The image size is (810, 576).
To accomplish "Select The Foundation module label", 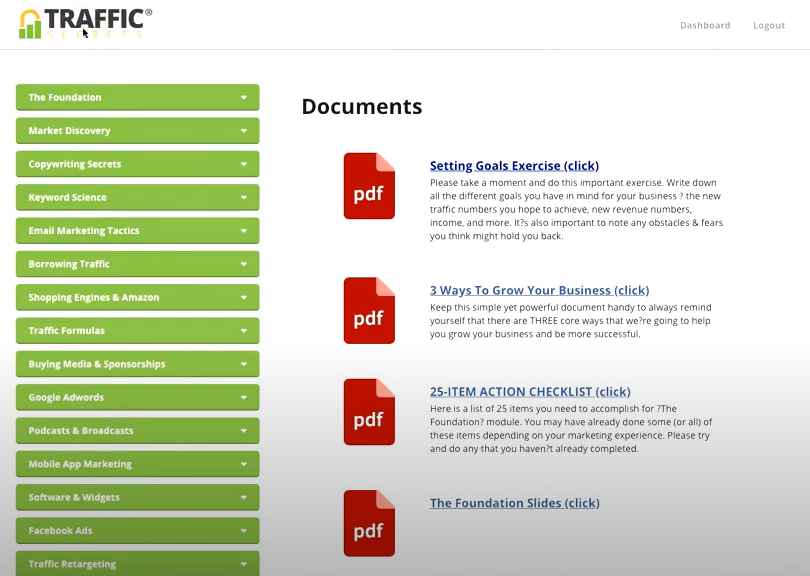I will [x=65, y=97].
